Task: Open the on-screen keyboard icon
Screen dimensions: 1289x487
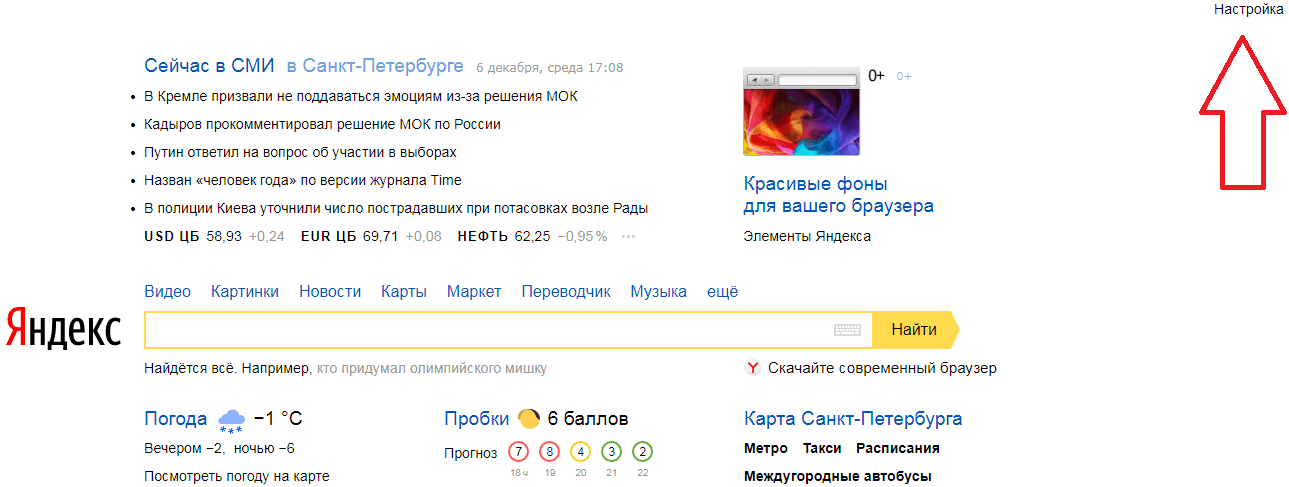Action: (x=847, y=330)
